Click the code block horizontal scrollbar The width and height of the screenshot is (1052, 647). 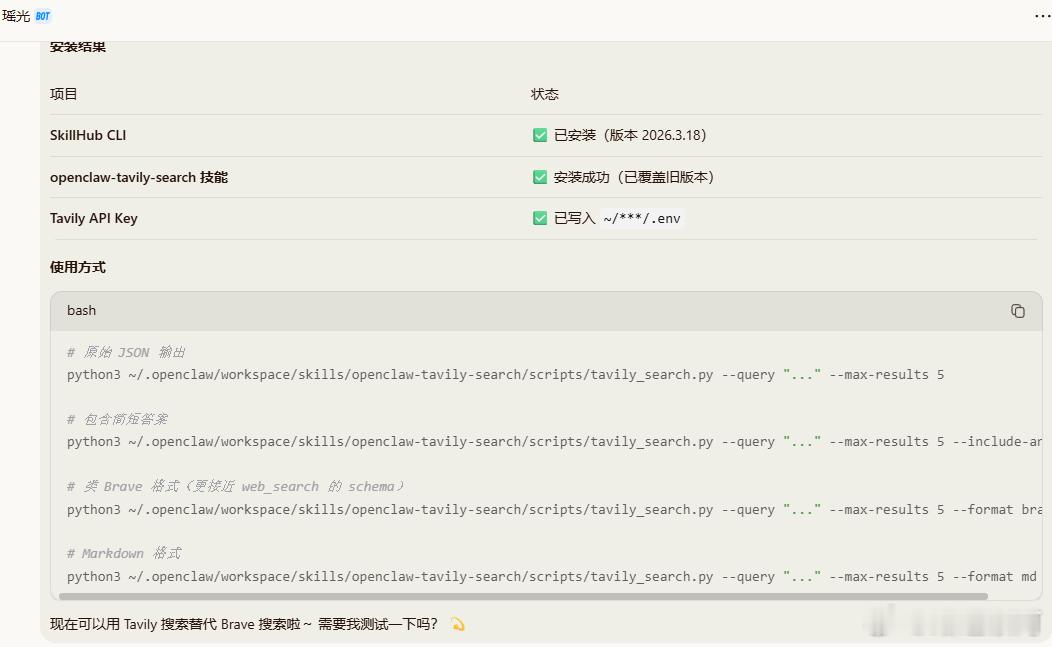click(523, 596)
